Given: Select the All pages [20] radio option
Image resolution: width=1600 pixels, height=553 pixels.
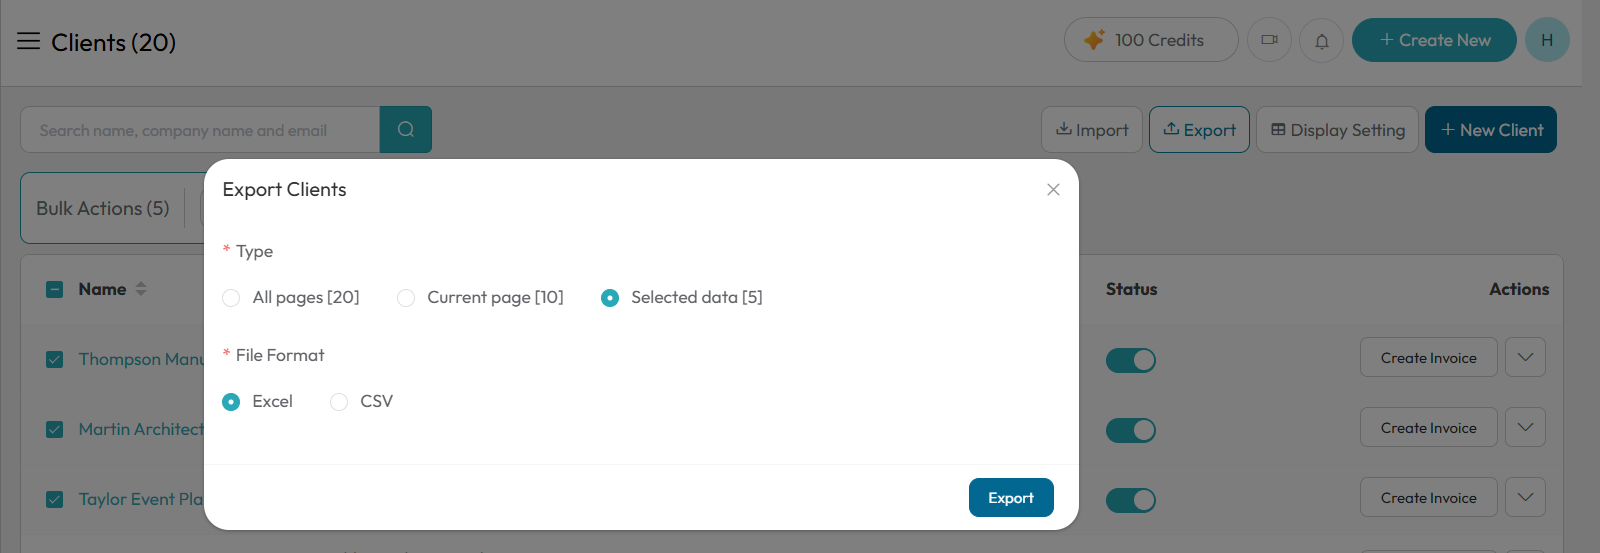Looking at the screenshot, I should pyautogui.click(x=231, y=298).
